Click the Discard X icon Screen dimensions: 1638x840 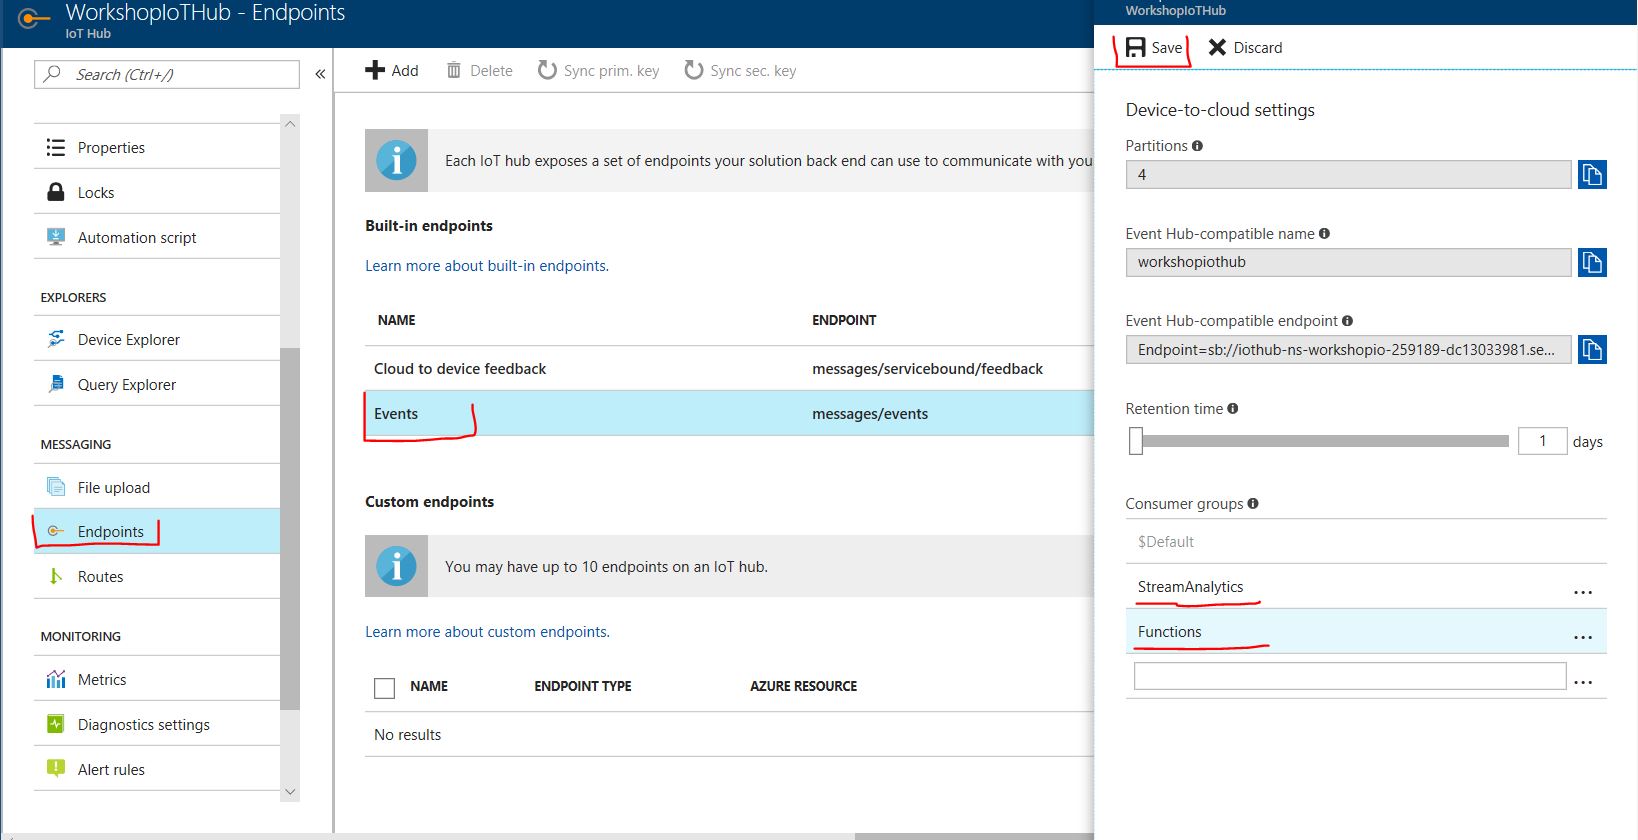click(1217, 47)
